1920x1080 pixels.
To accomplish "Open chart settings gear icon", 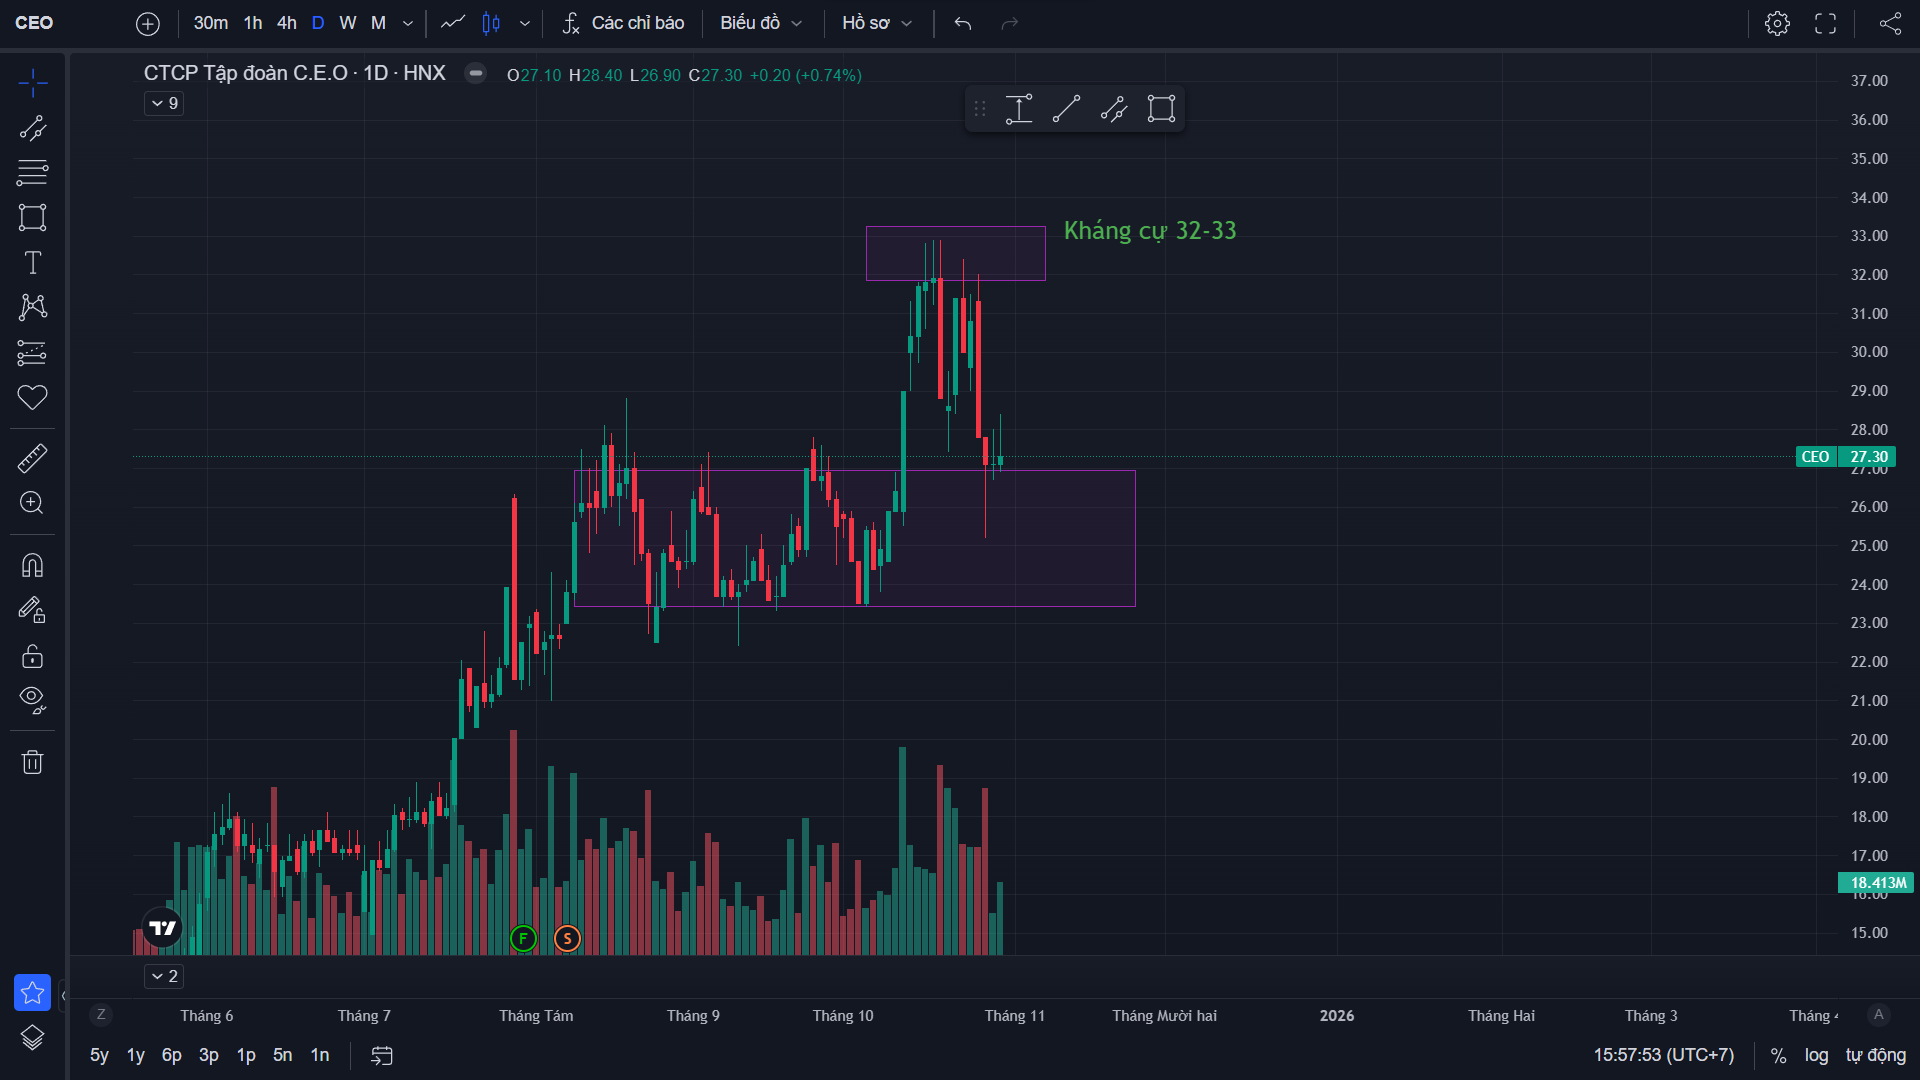I will [x=1777, y=23].
